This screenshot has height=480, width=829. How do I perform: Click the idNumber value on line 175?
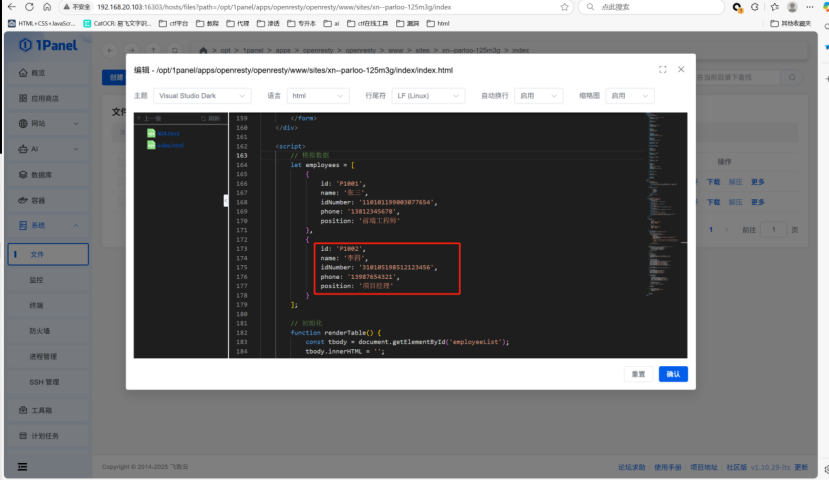click(398, 267)
